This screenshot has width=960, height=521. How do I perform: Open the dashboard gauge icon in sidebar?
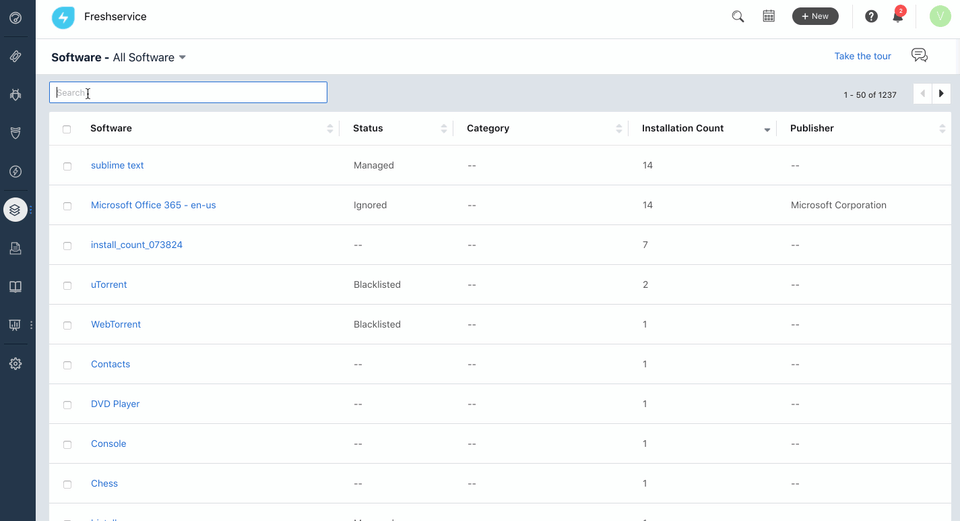(x=15, y=17)
